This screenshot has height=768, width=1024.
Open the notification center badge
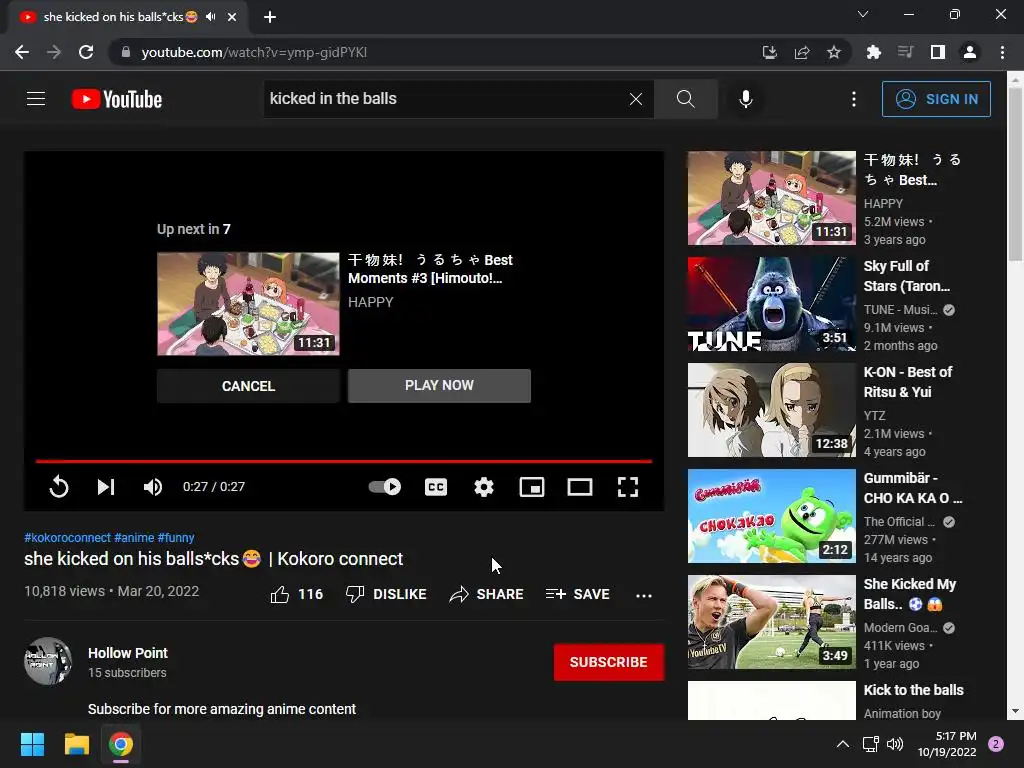coord(996,744)
